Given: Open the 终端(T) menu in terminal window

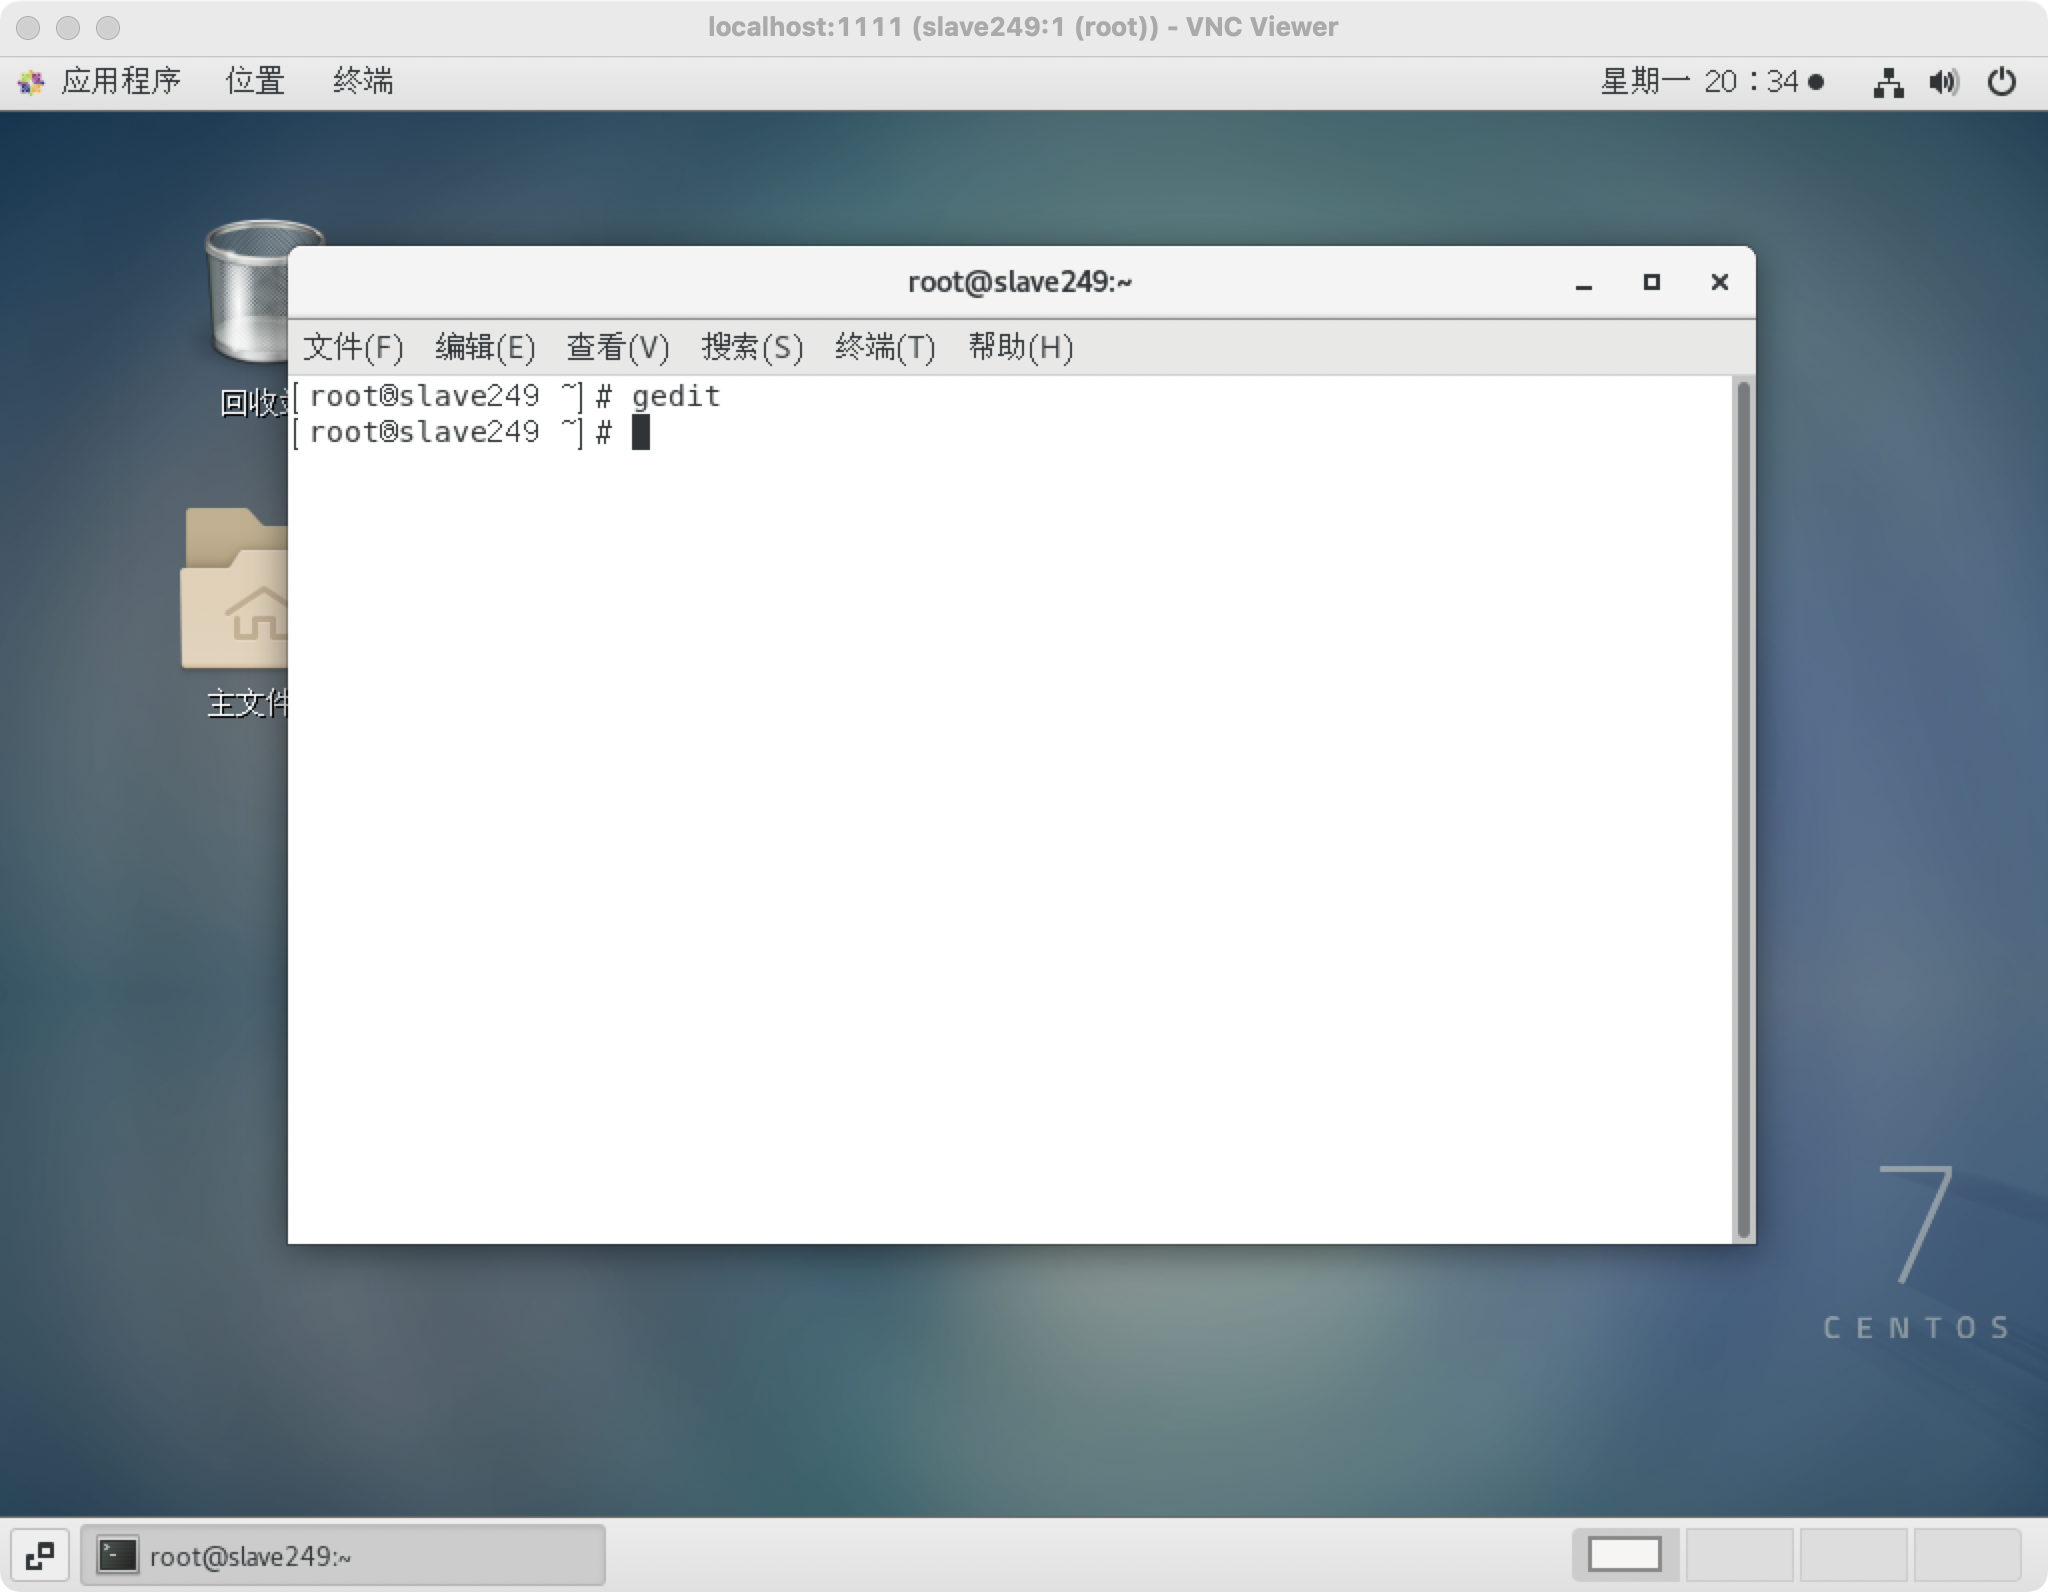Looking at the screenshot, I should coord(885,347).
